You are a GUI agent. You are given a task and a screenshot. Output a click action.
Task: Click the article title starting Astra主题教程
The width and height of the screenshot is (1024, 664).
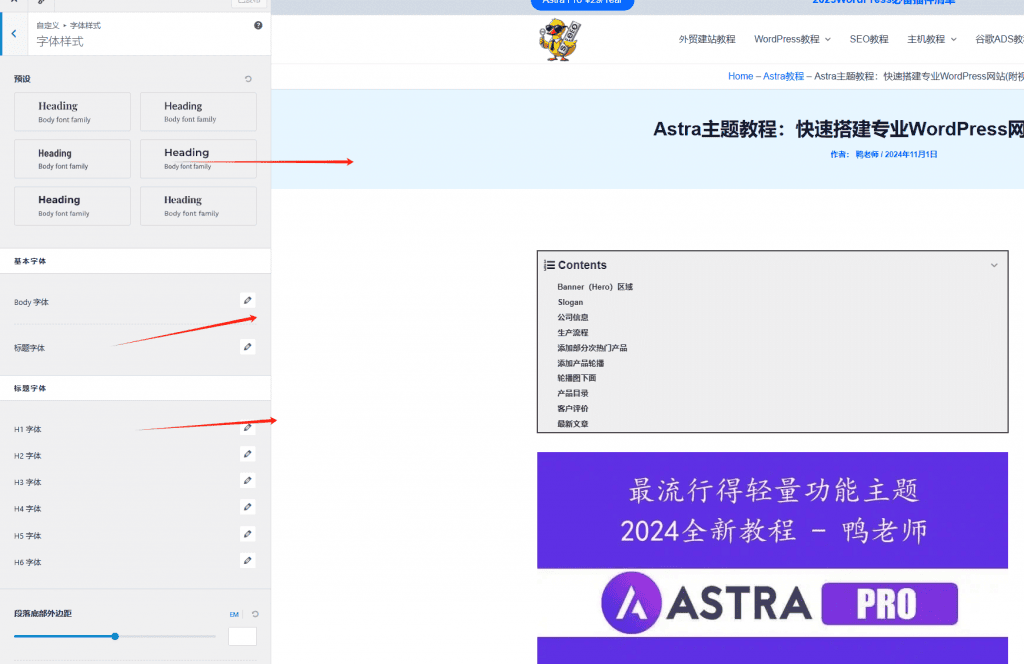(x=839, y=129)
